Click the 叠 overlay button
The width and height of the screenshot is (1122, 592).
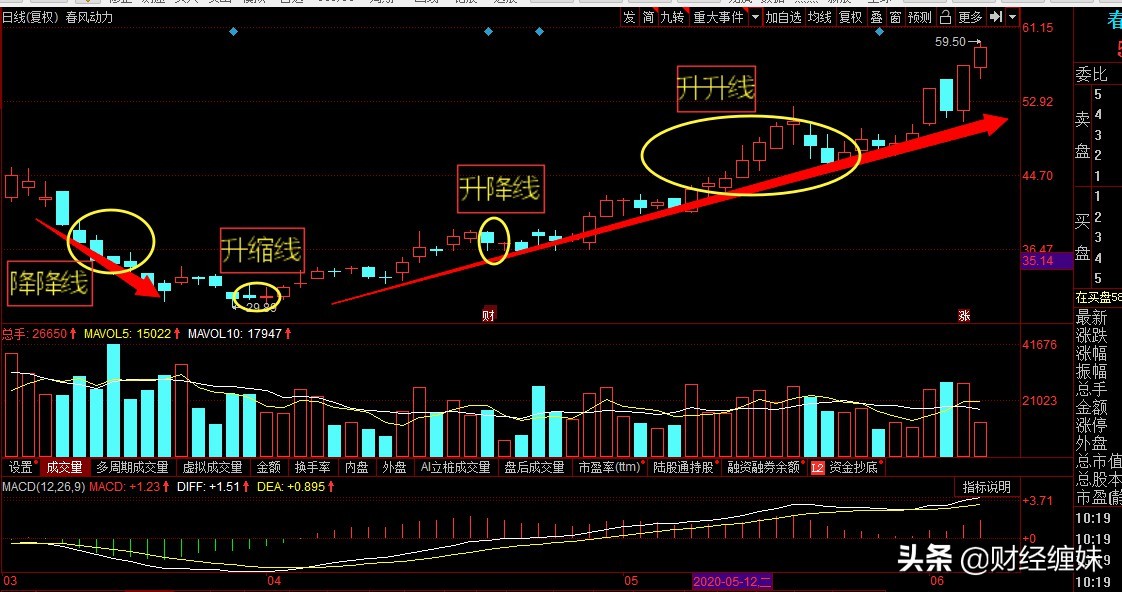coord(876,17)
